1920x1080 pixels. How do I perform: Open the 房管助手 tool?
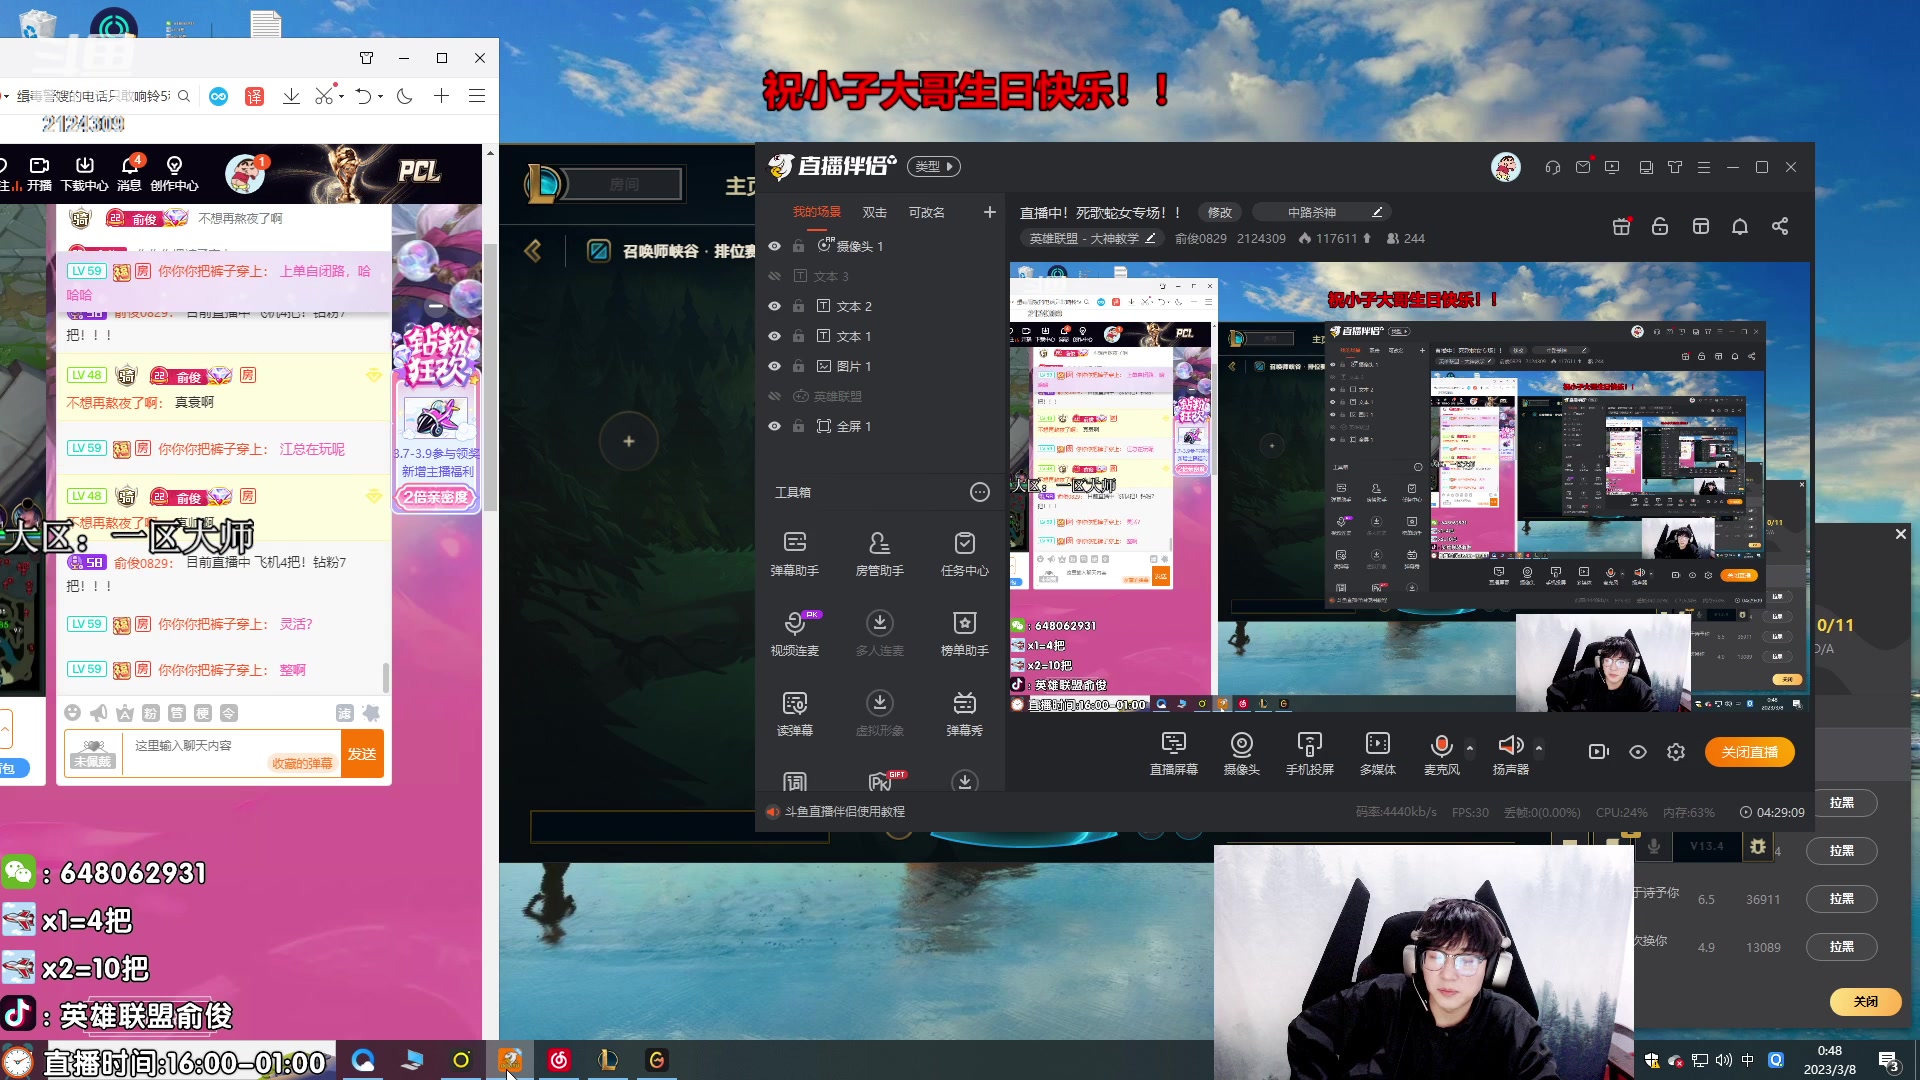pos(880,553)
